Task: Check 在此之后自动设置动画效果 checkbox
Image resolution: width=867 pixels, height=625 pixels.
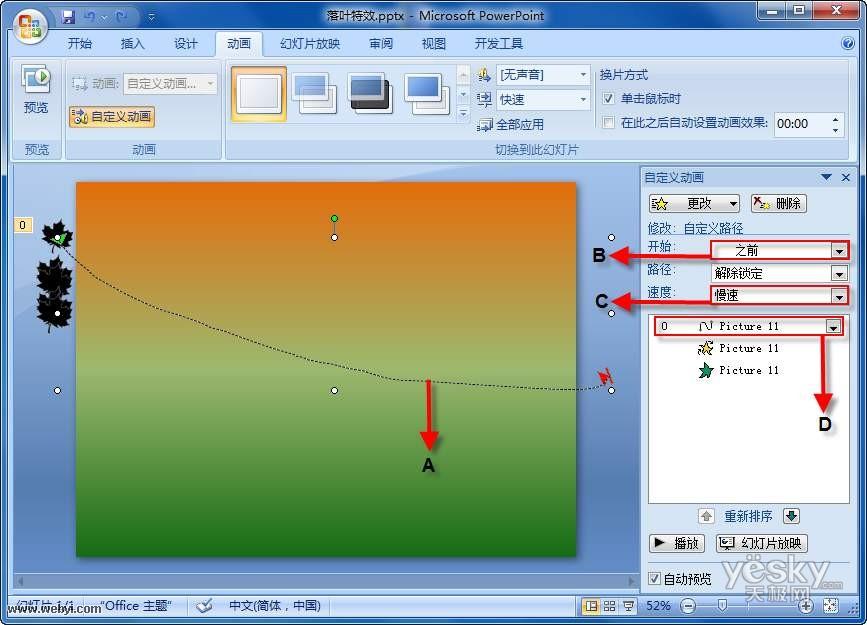Action: (x=608, y=122)
